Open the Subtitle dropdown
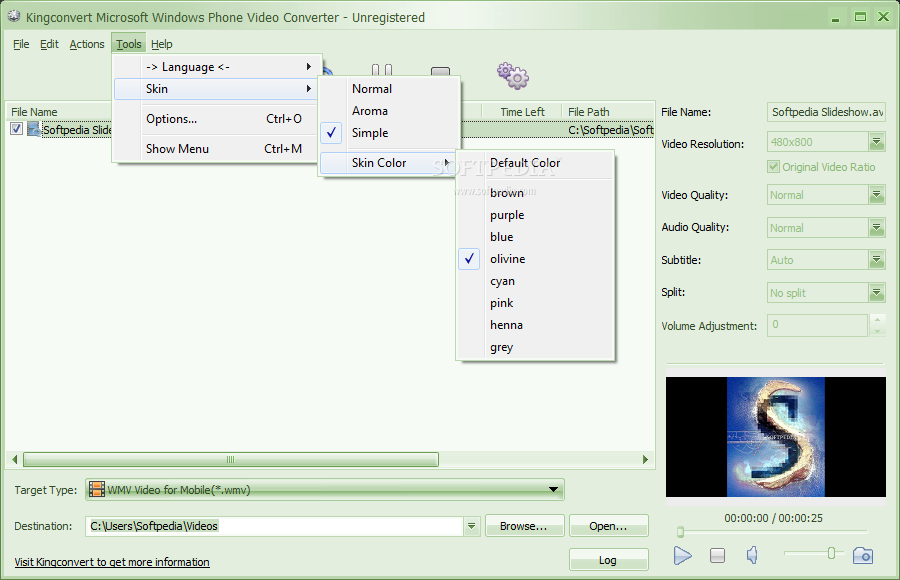The image size is (900, 580). pyautogui.click(x=876, y=260)
